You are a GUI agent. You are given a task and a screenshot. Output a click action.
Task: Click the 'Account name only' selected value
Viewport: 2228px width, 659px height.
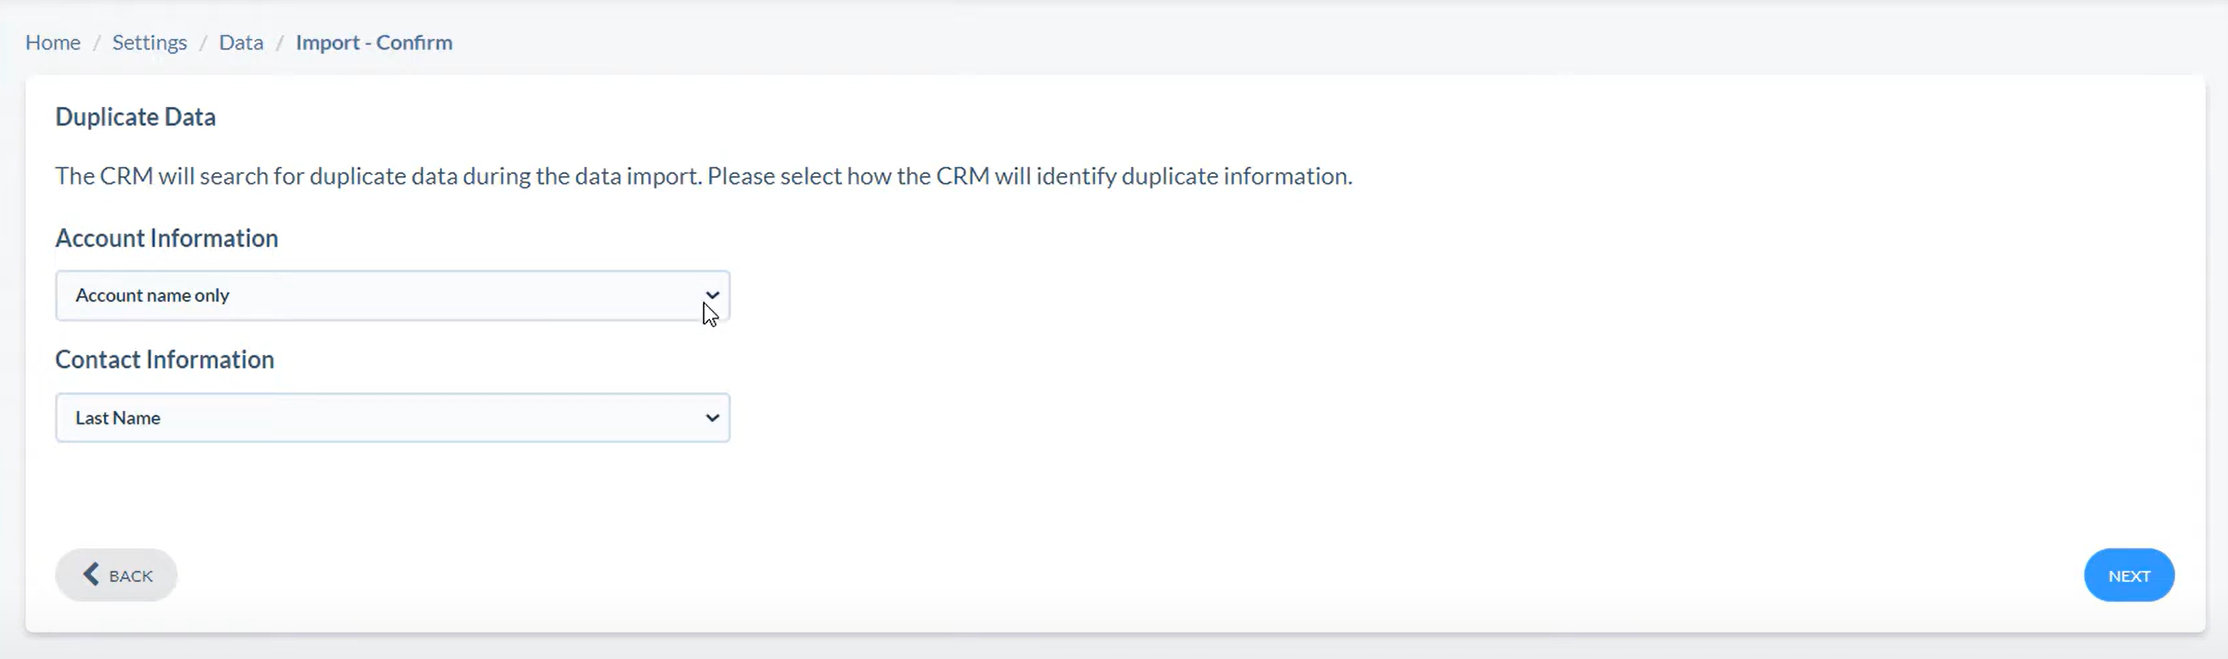pos(152,295)
